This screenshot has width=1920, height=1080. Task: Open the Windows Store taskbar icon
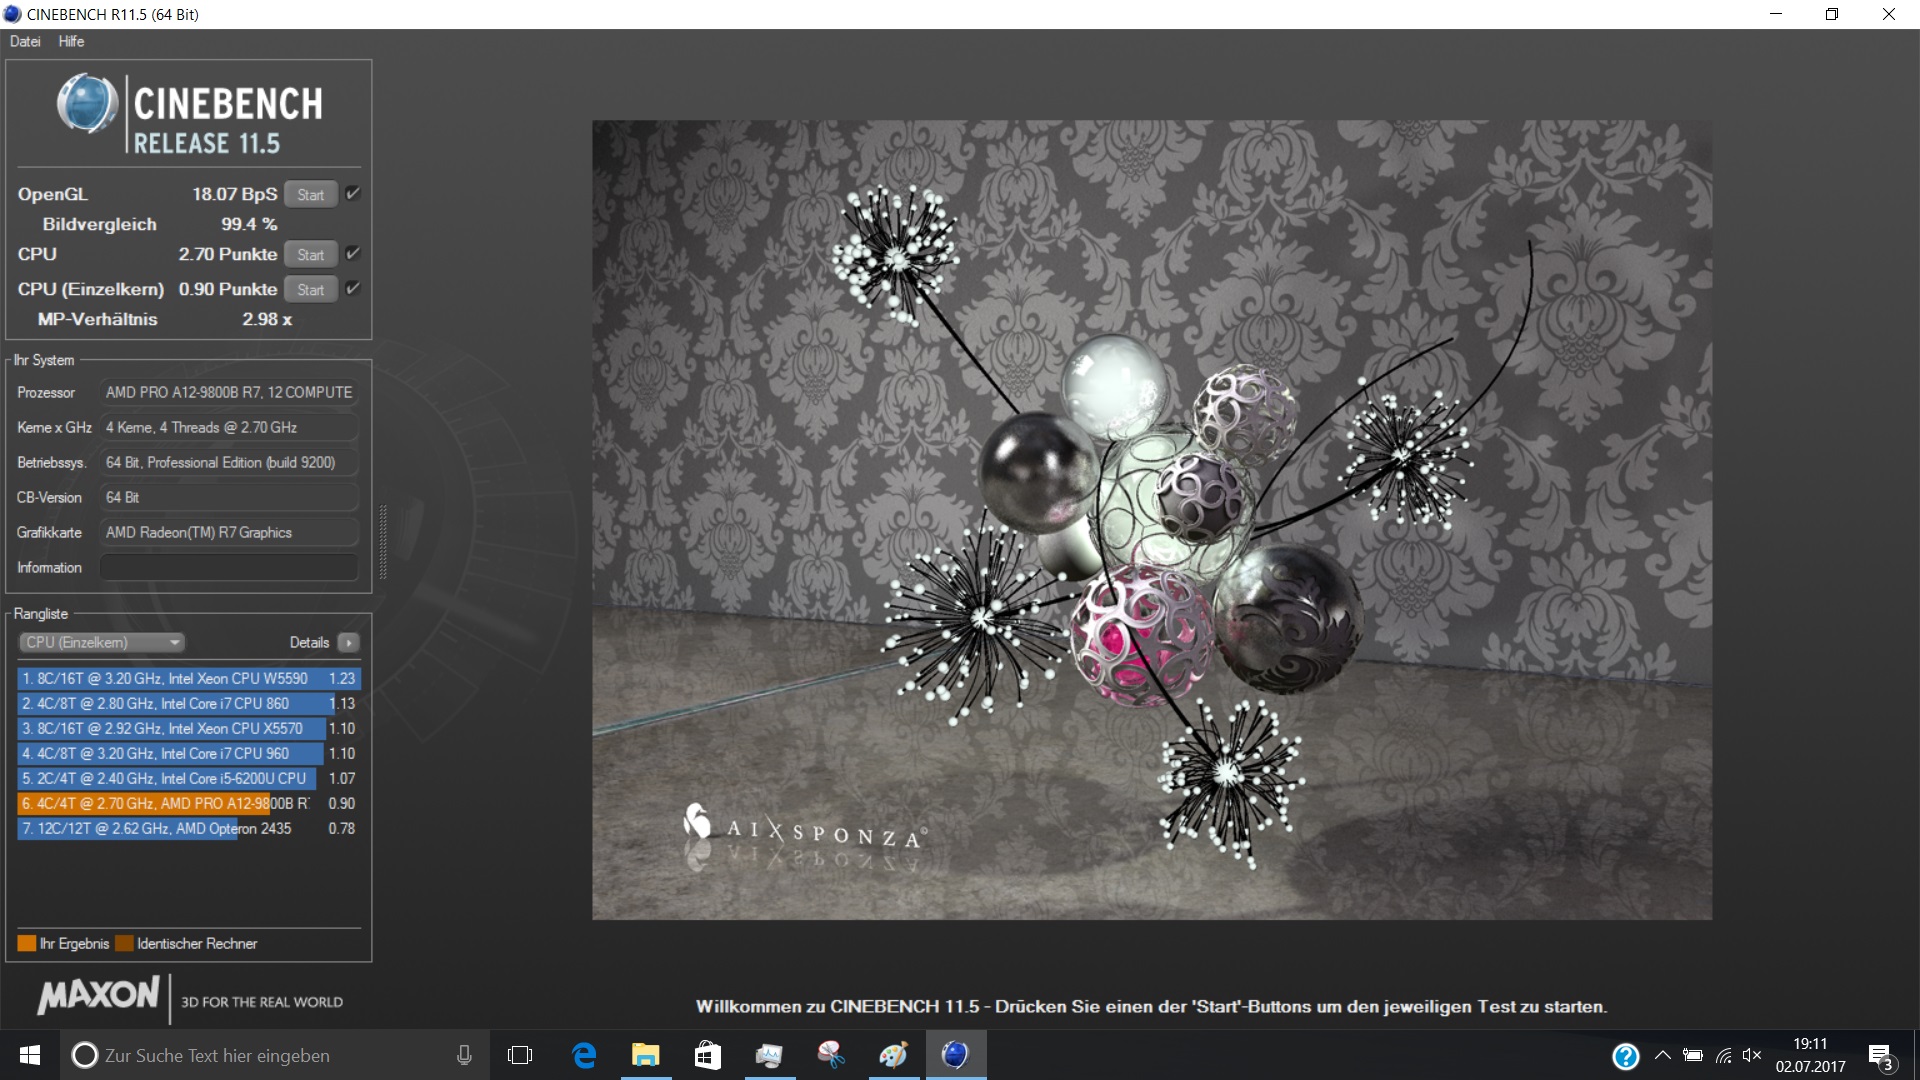pos(708,1055)
